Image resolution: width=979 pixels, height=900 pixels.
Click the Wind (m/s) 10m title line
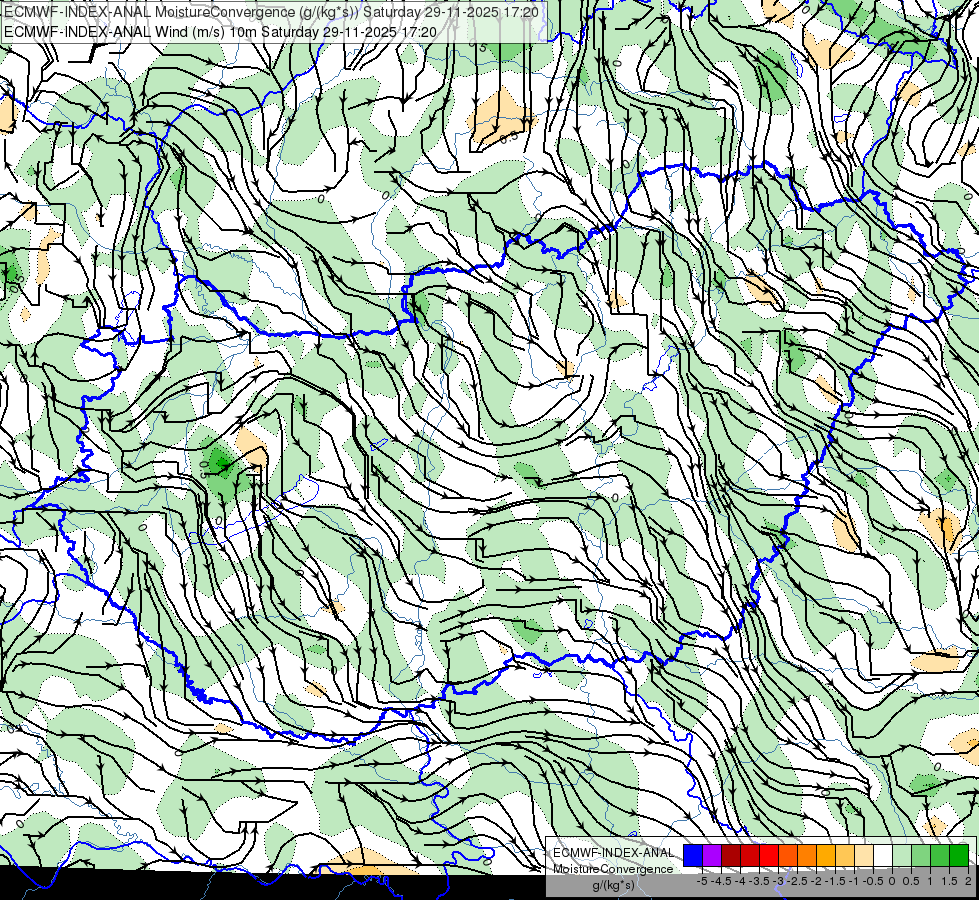click(220, 32)
